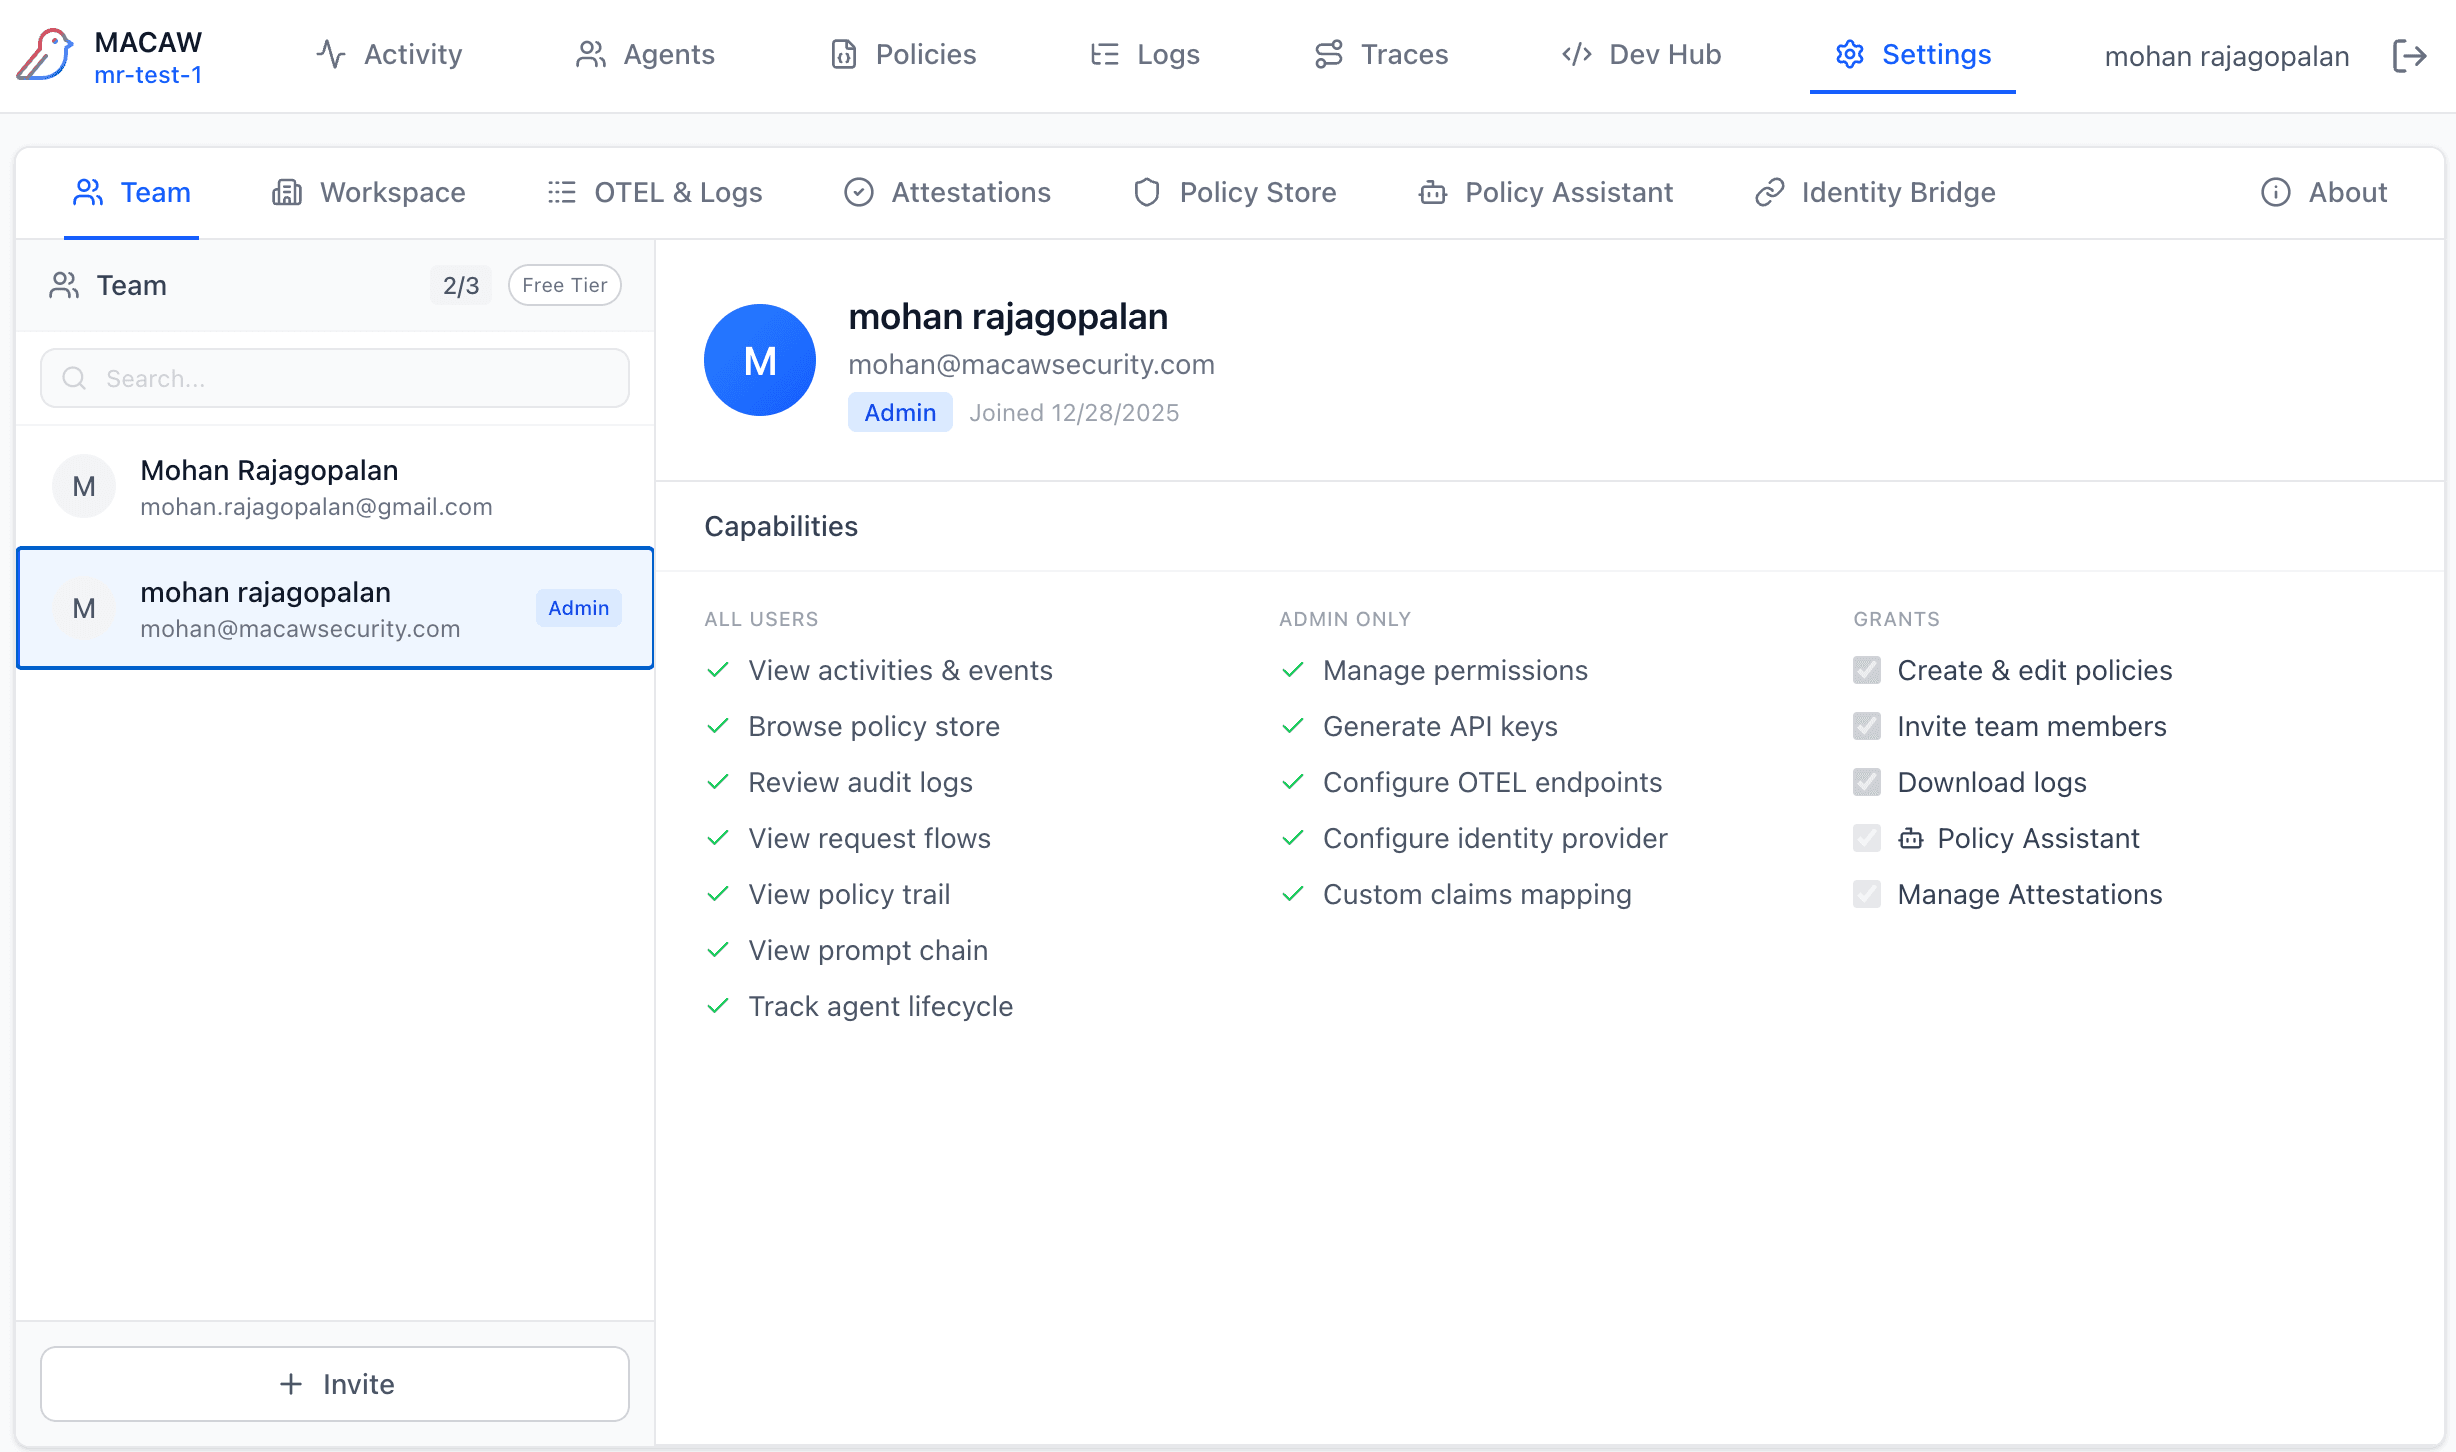Toggle Invite team members checkbox

tap(1866, 726)
